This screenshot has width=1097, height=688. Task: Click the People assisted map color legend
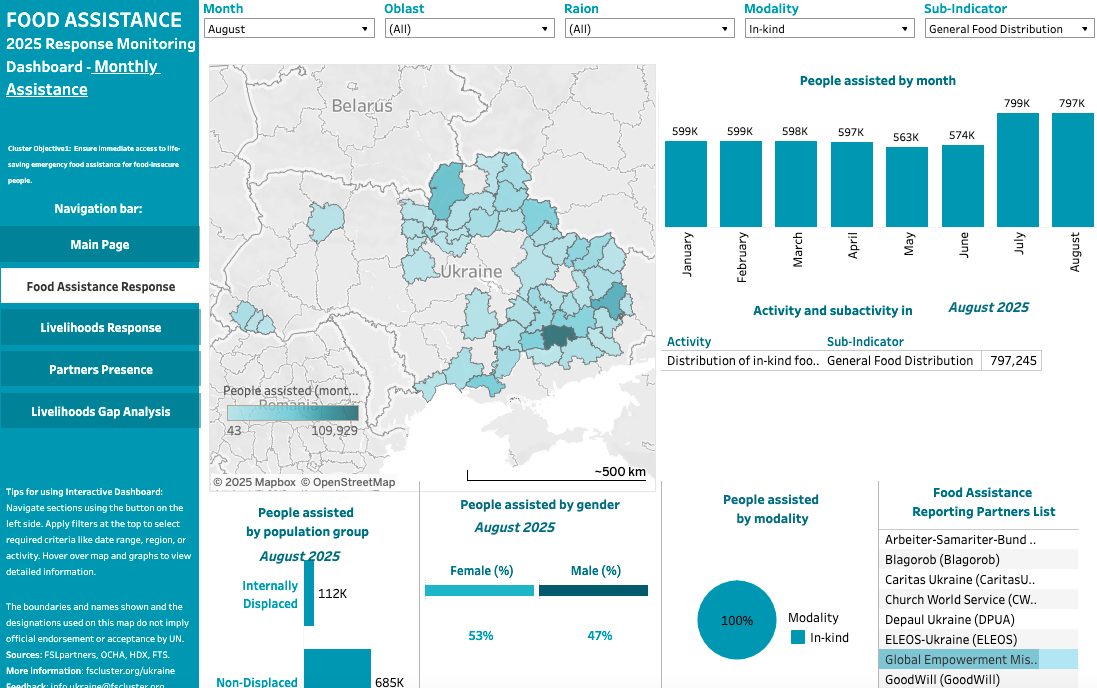pos(292,413)
